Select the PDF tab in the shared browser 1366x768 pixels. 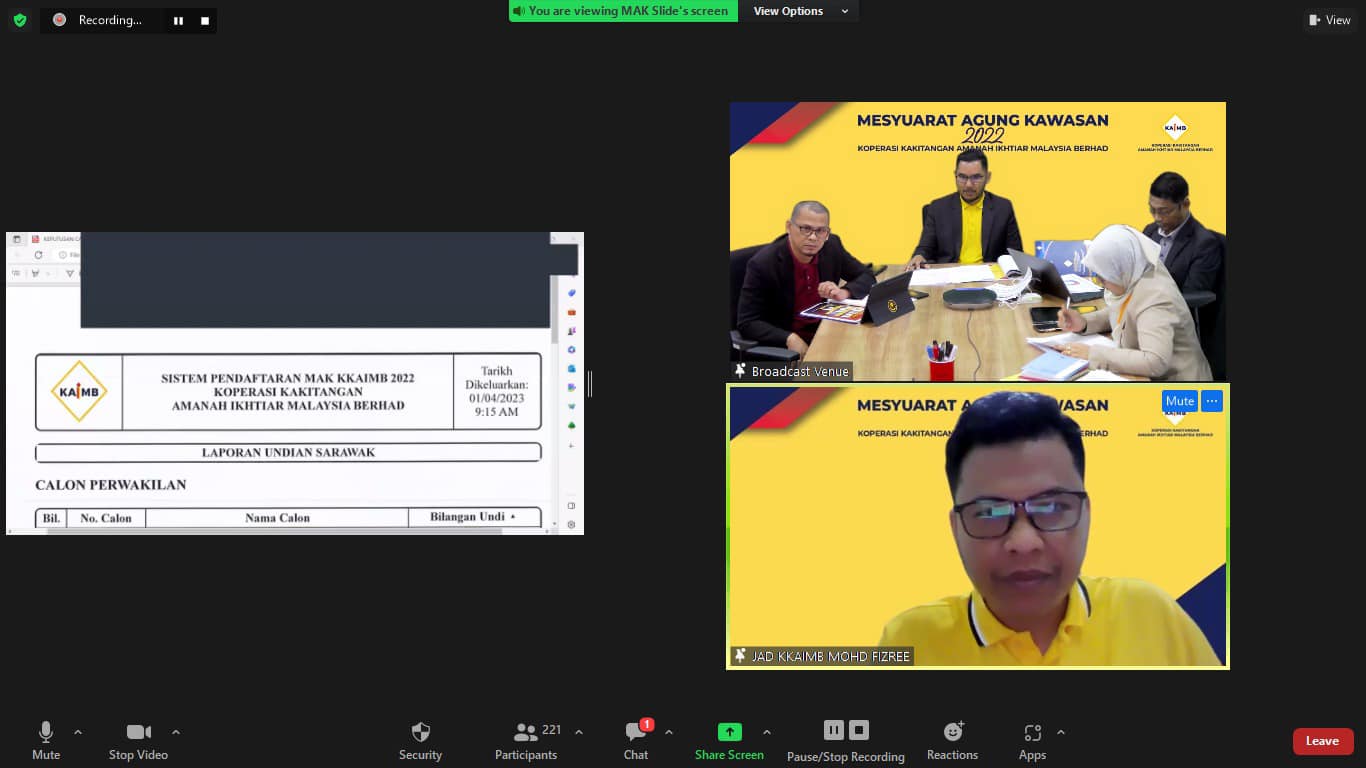(55, 239)
